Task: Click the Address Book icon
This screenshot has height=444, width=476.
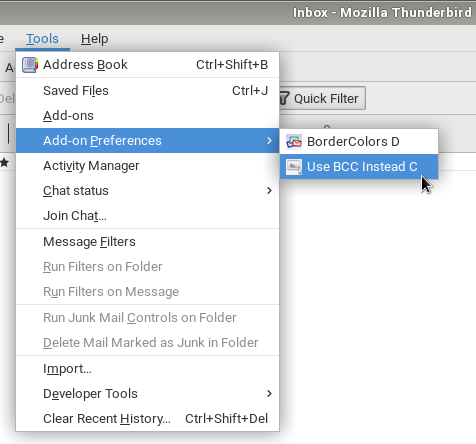Action: [x=29, y=65]
